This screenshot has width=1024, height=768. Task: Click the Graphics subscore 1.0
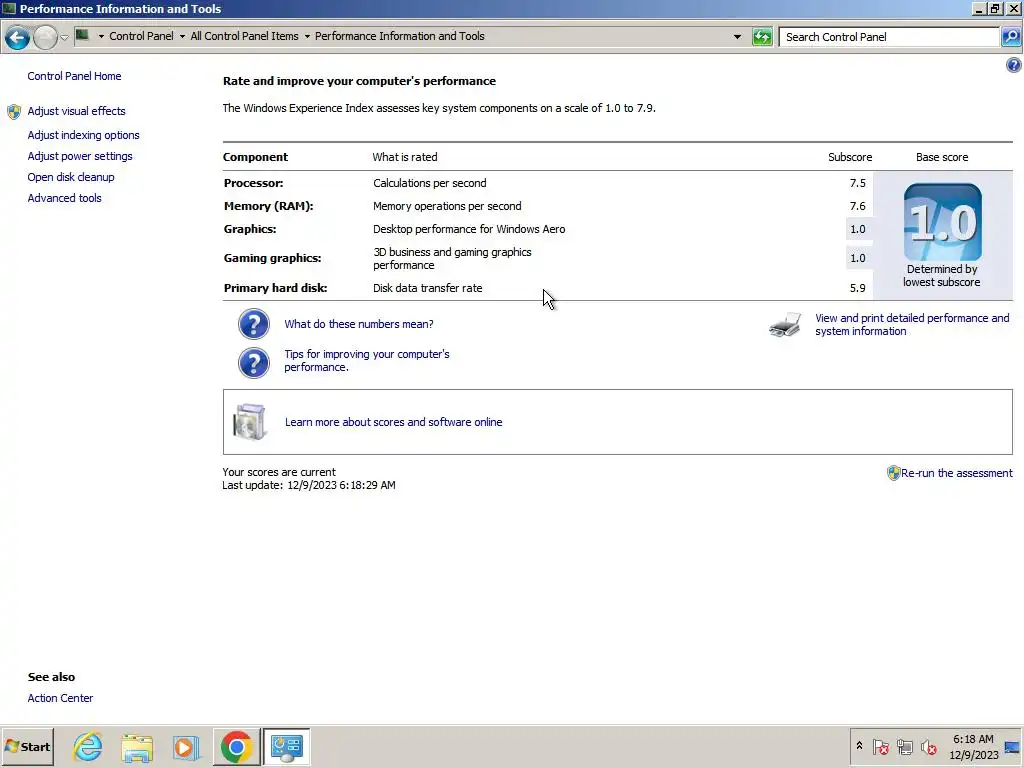pos(857,229)
